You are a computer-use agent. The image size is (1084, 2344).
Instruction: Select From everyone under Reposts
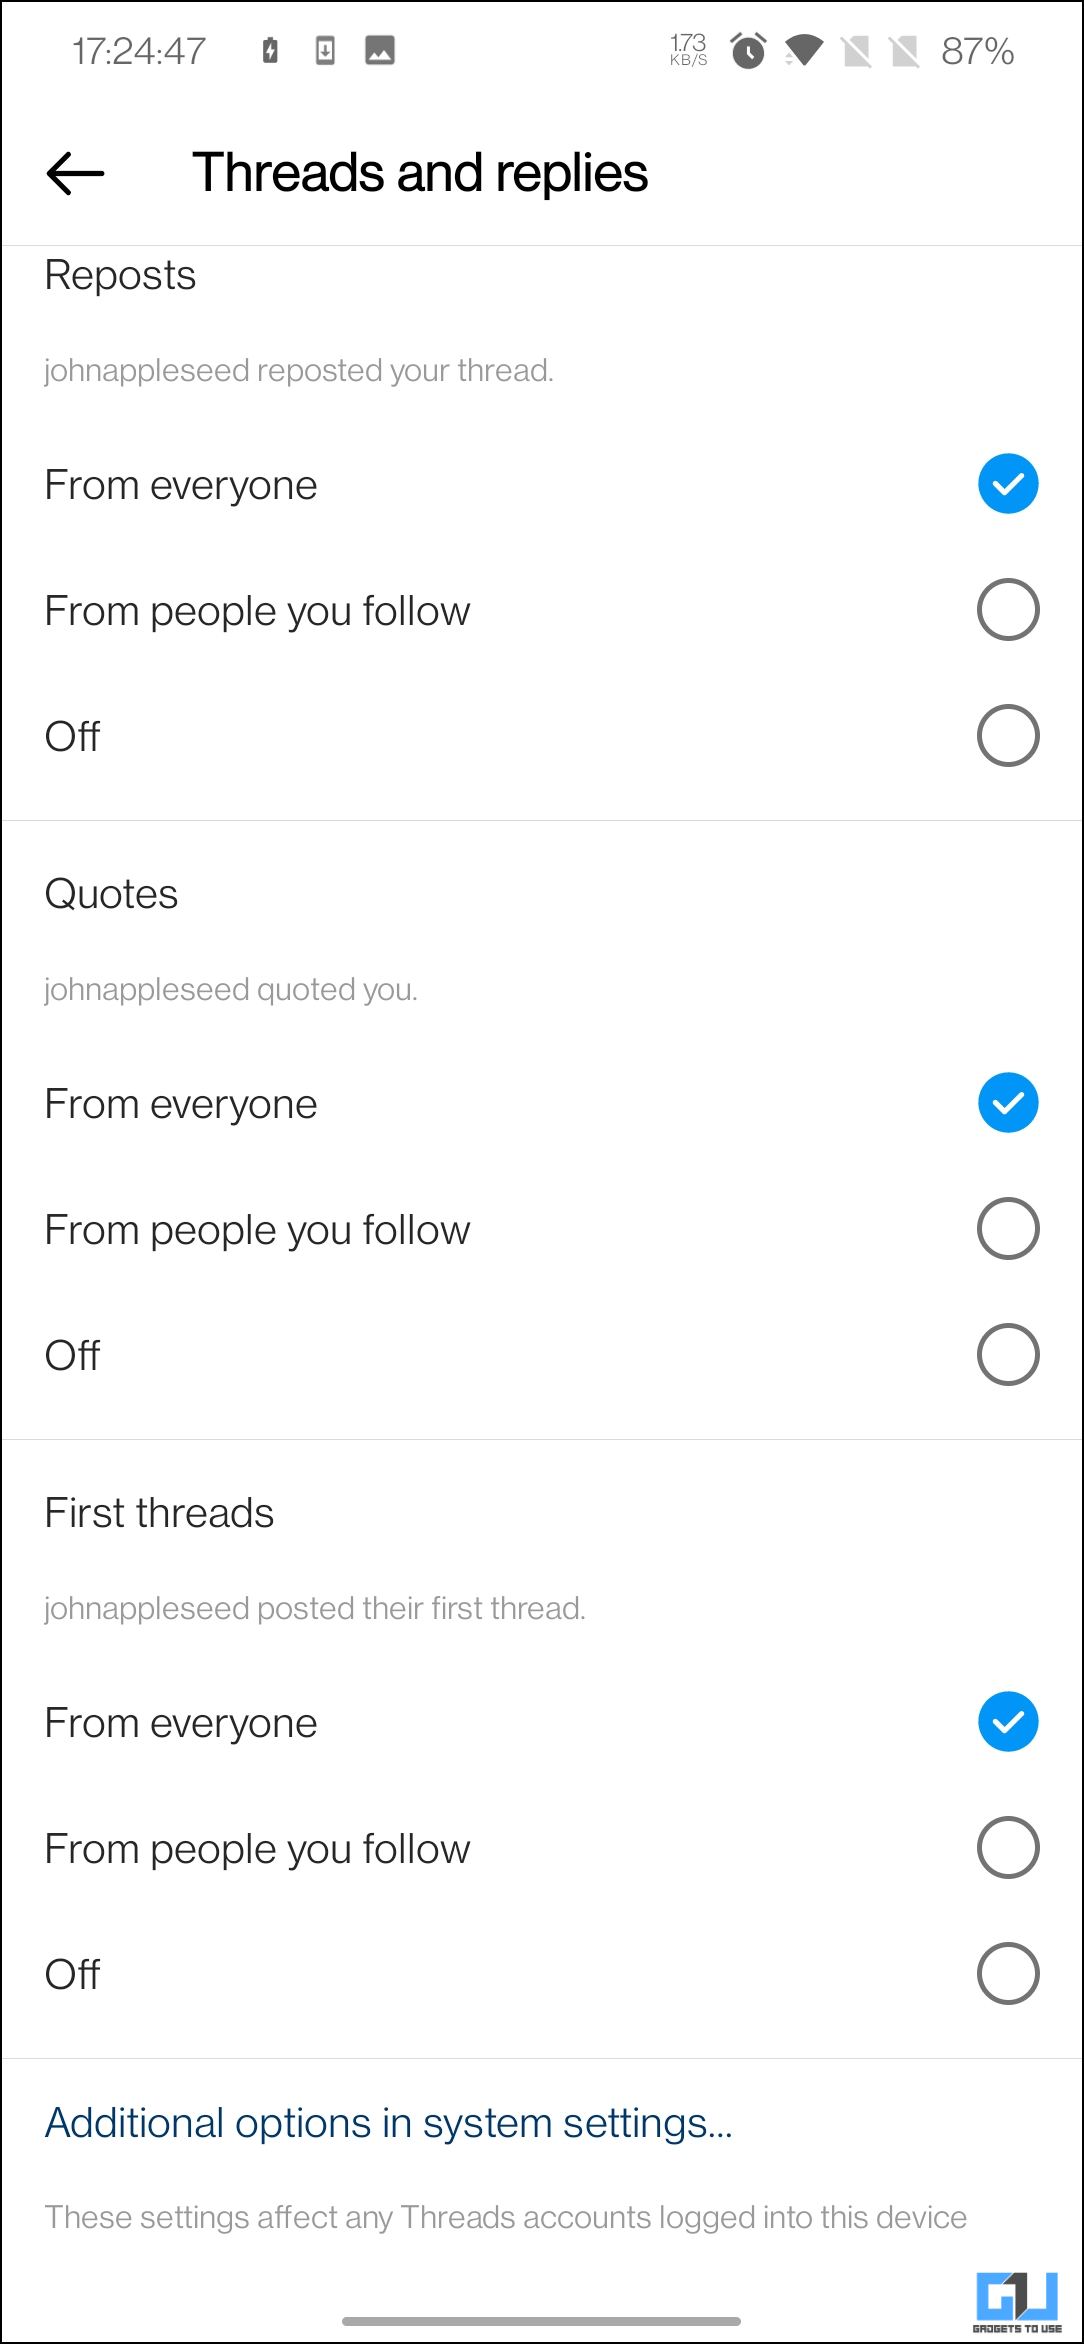pos(1007,483)
